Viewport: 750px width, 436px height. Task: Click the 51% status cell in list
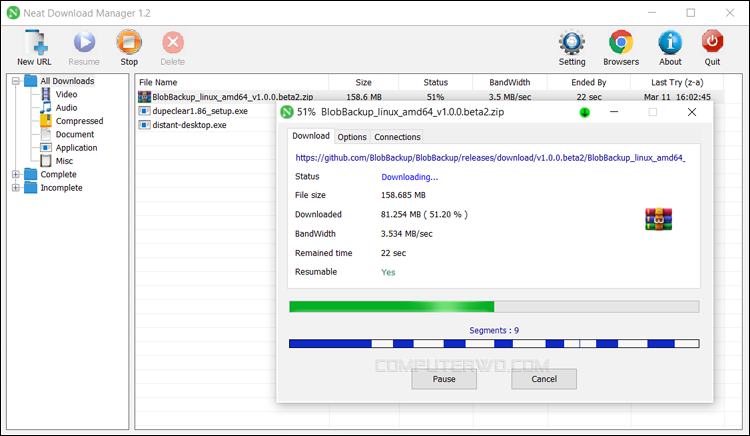(x=435, y=97)
